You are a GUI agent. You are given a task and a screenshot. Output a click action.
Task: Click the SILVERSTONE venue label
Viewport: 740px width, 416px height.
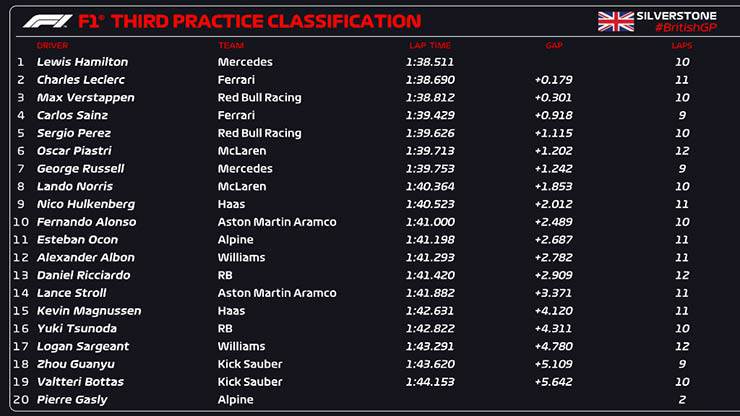[x=675, y=15]
